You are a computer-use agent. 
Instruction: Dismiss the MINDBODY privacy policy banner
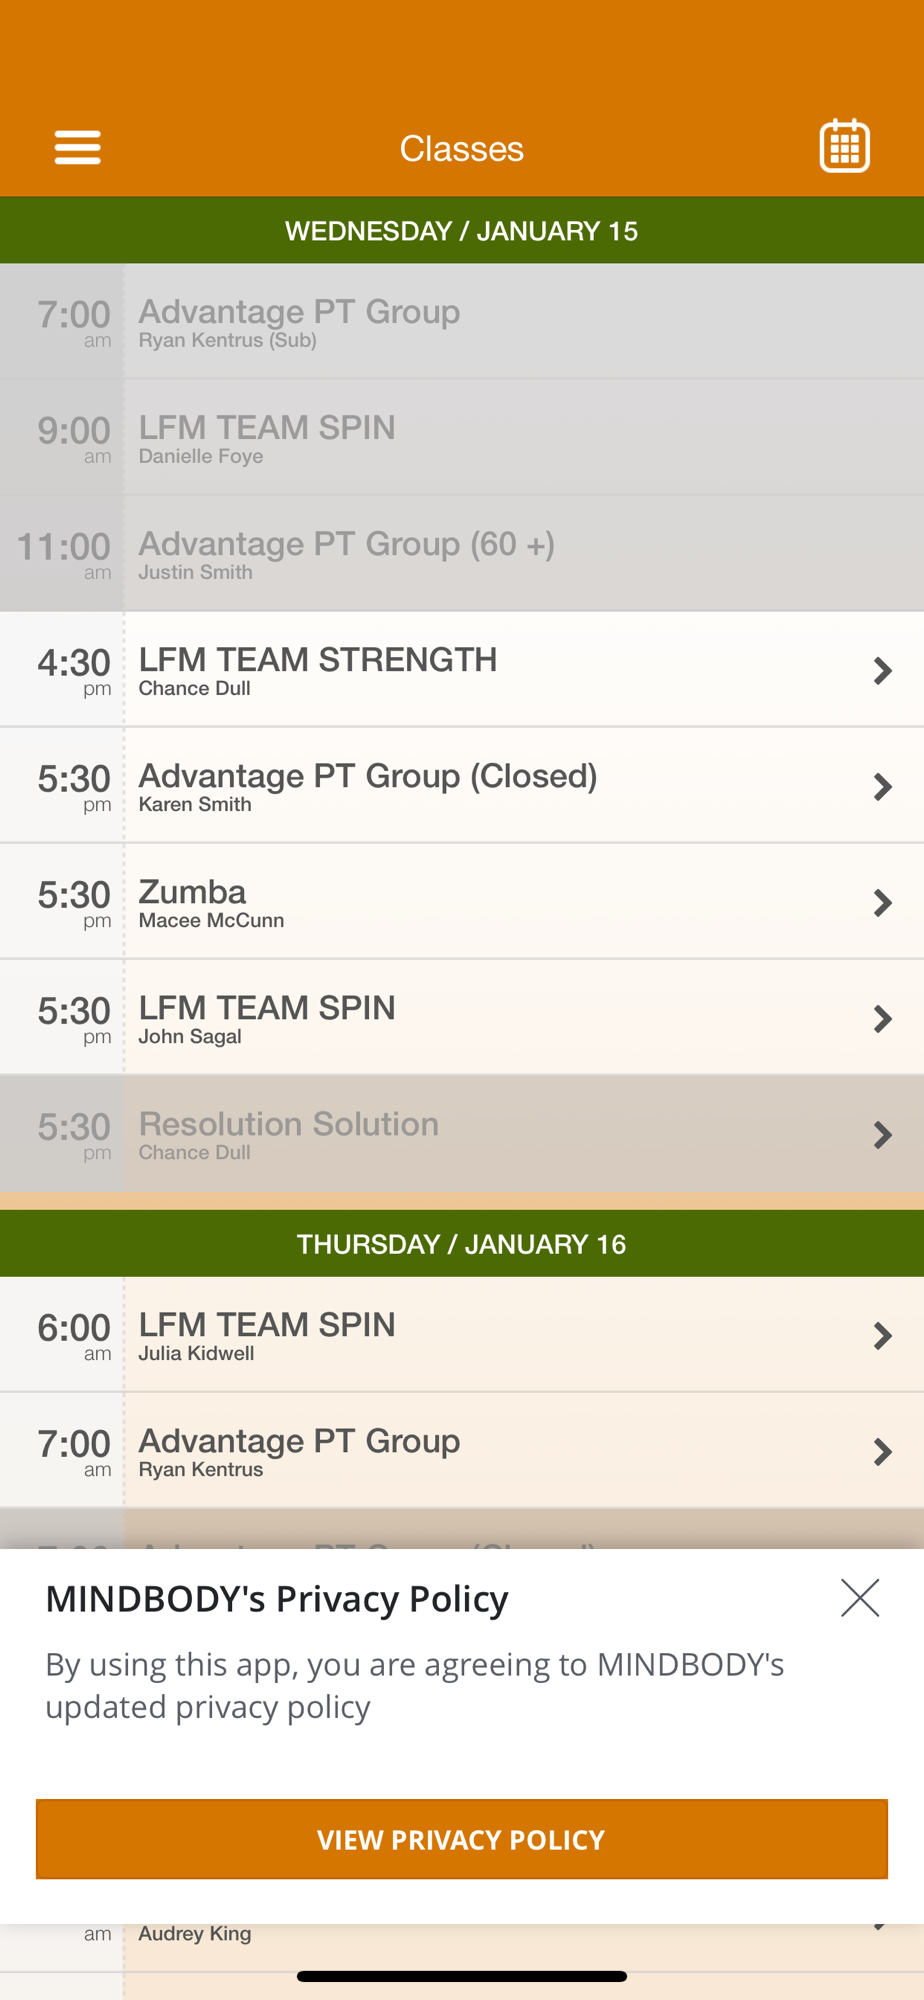tap(859, 1598)
